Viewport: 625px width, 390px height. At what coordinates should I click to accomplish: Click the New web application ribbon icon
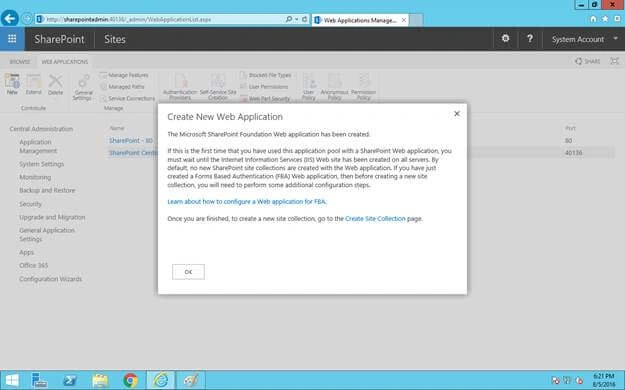tap(12, 84)
